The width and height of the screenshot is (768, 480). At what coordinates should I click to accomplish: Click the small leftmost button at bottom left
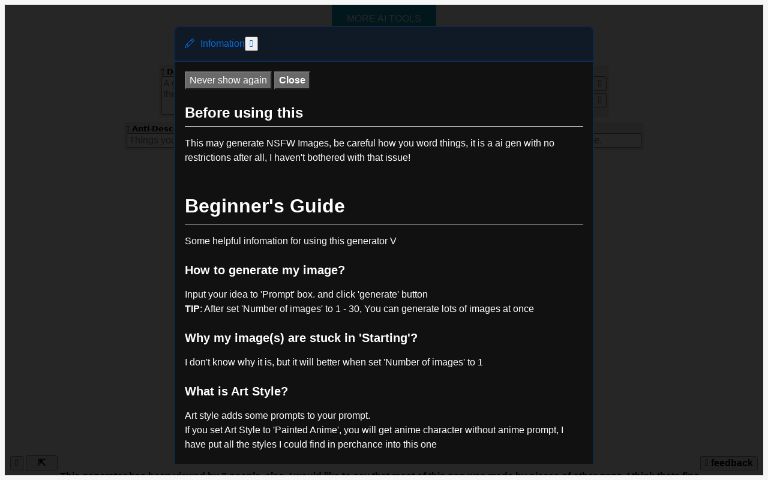tap(17, 462)
